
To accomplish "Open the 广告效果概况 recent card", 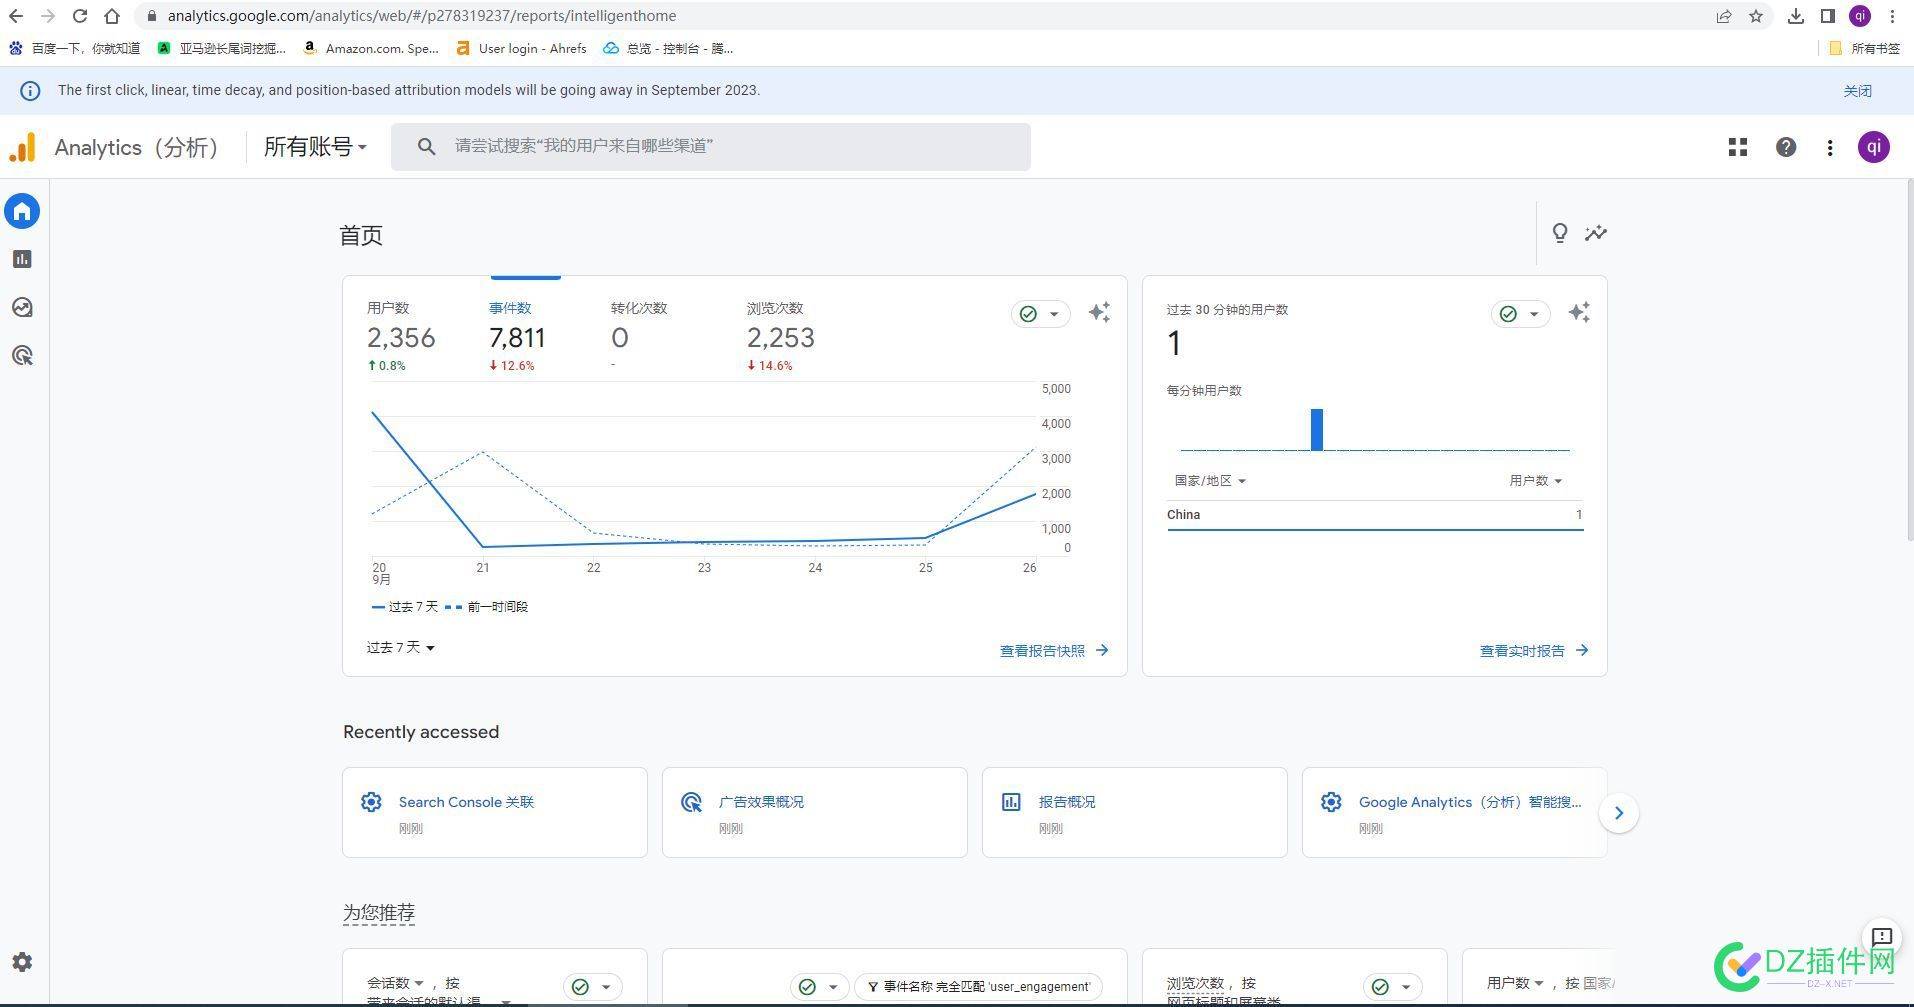I will coord(815,812).
